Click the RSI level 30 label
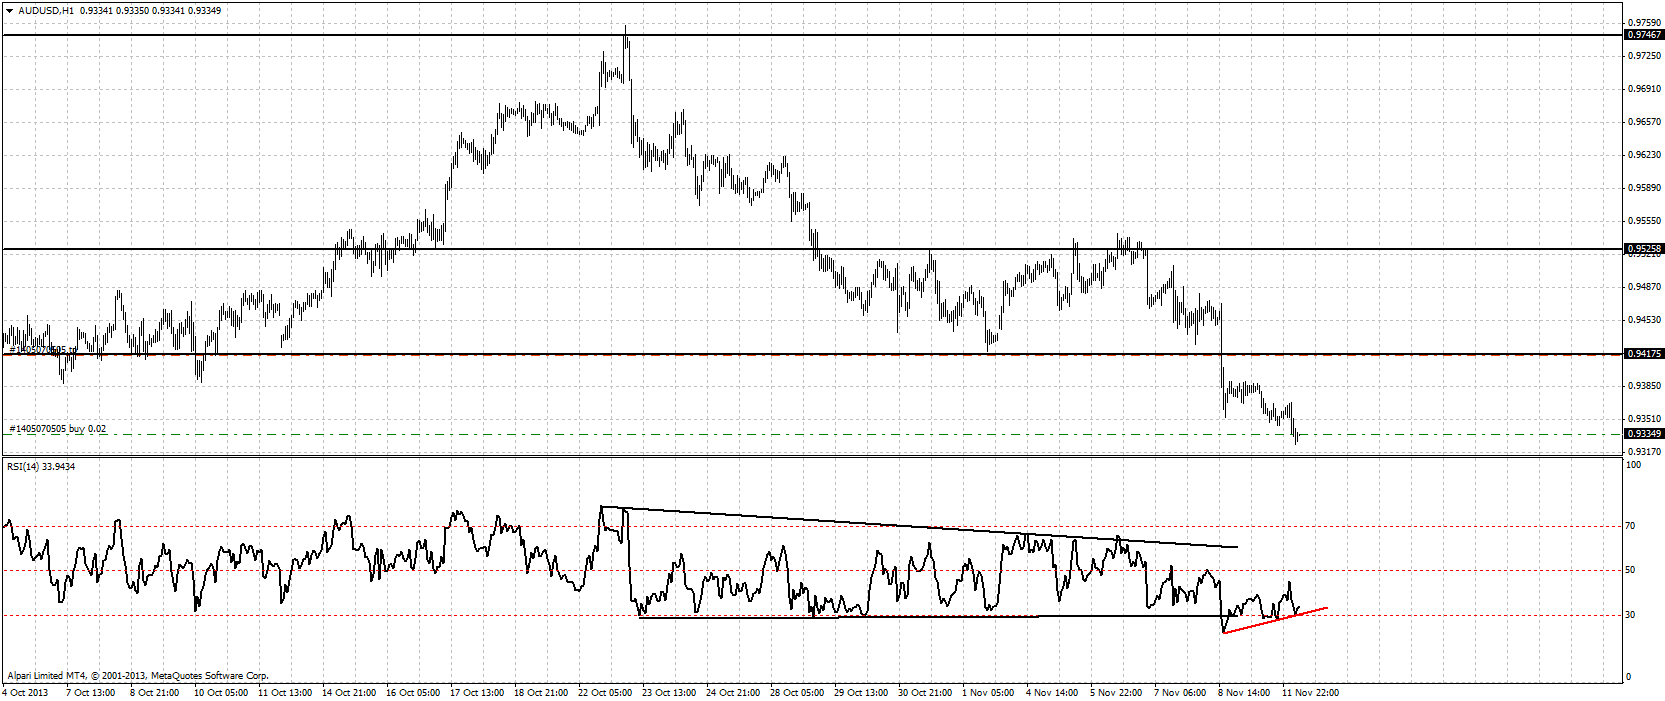 point(1630,615)
